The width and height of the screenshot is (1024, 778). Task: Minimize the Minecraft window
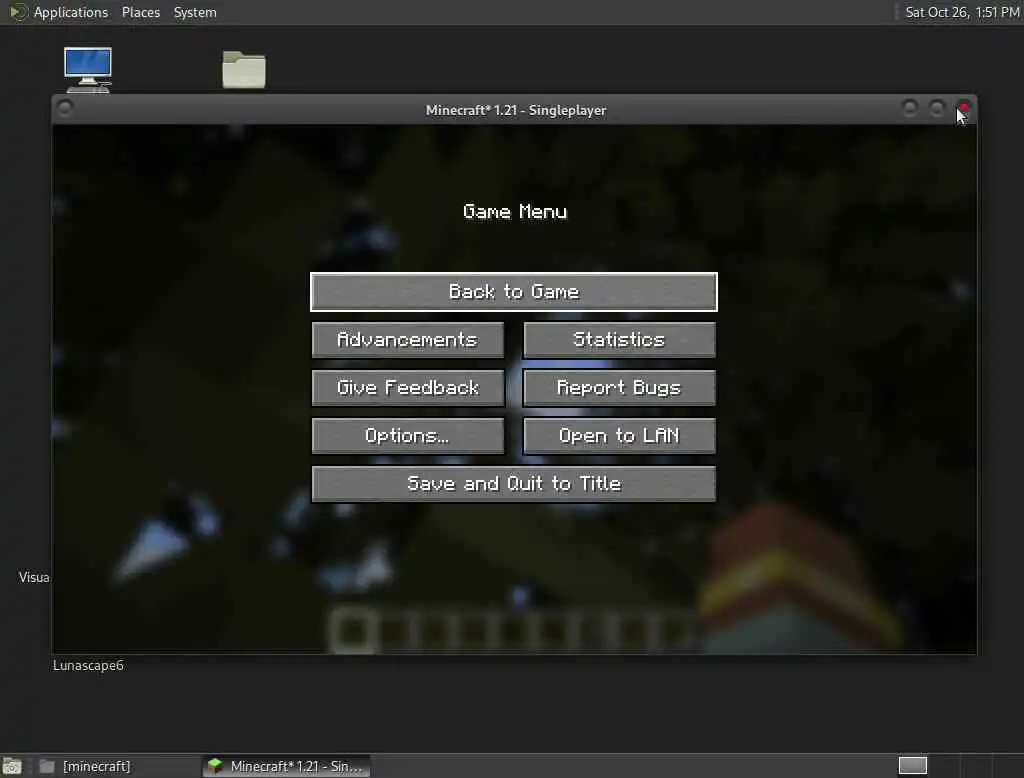point(910,108)
